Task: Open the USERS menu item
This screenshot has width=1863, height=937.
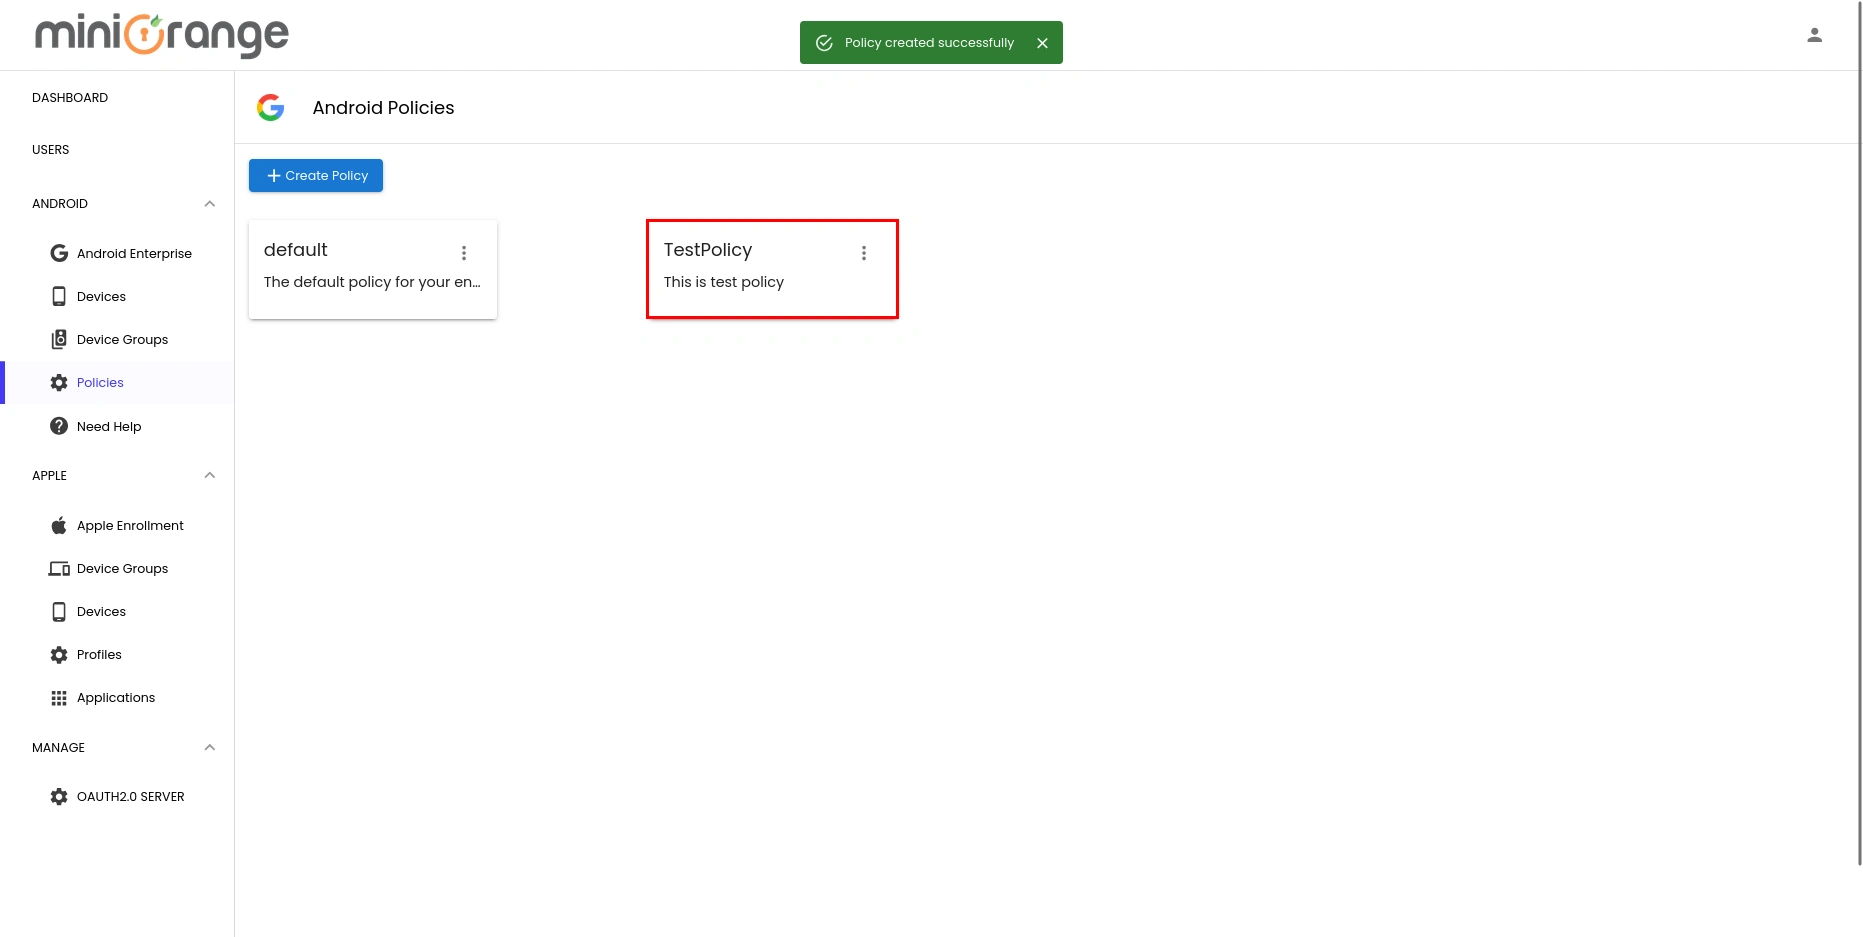Action: tap(51, 149)
